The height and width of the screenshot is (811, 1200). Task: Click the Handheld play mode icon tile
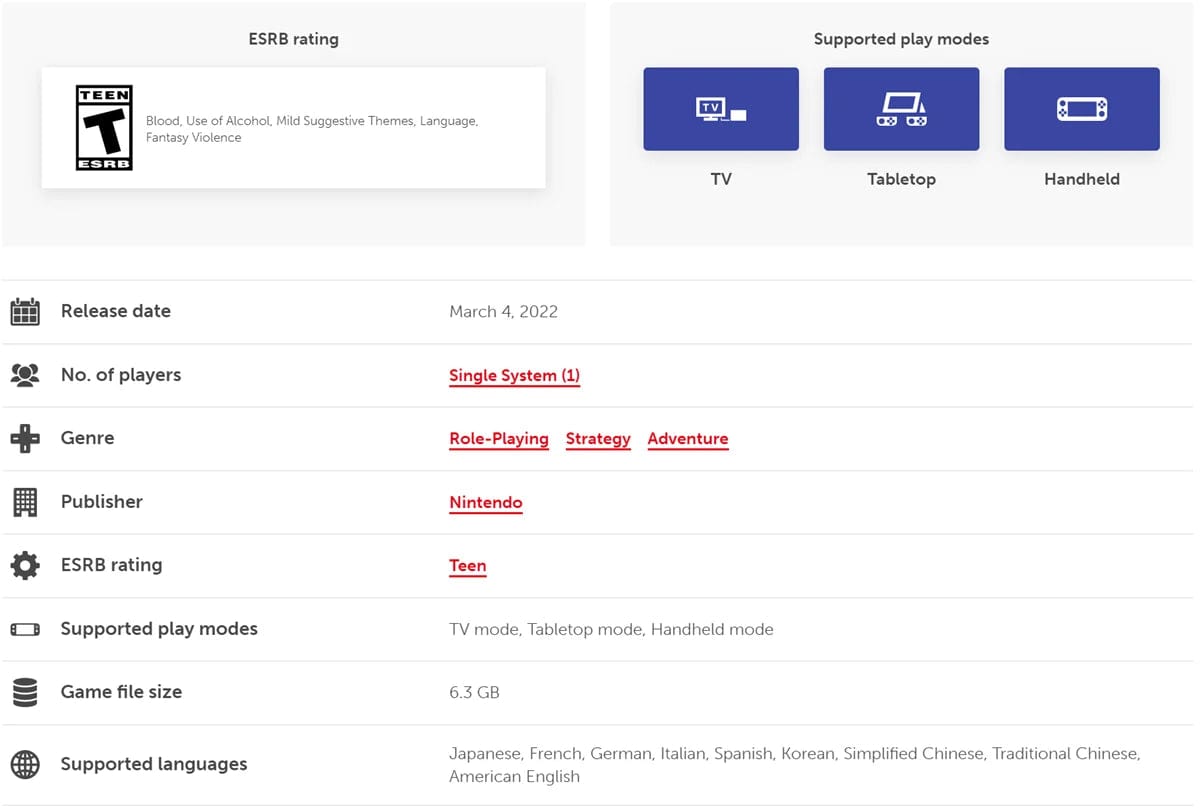[x=1081, y=109]
